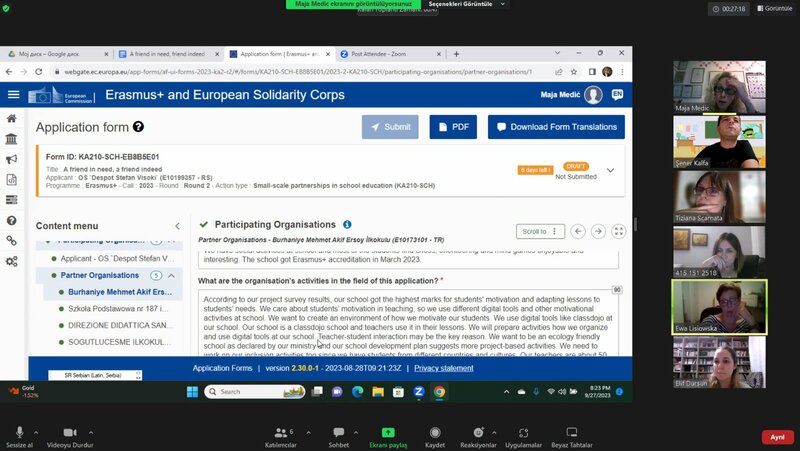Open help icon next to Application form

click(138, 127)
